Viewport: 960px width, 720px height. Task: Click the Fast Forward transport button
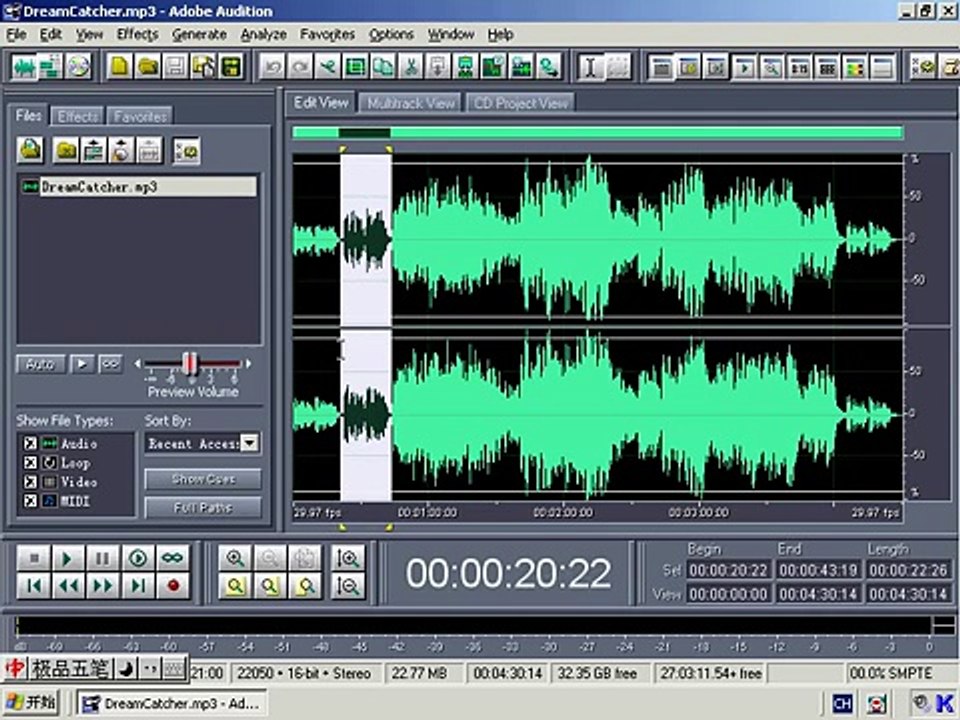coord(102,586)
